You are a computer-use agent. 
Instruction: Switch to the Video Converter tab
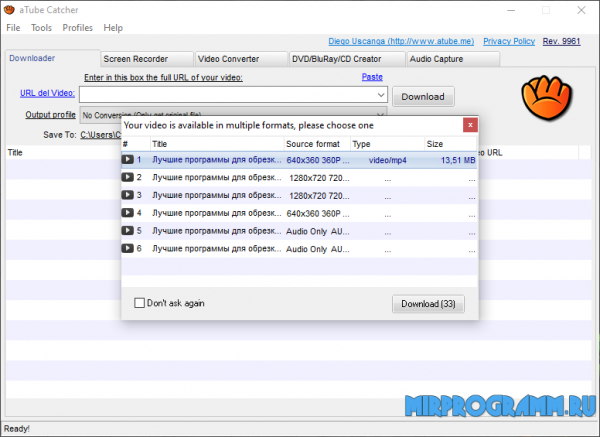click(241, 59)
